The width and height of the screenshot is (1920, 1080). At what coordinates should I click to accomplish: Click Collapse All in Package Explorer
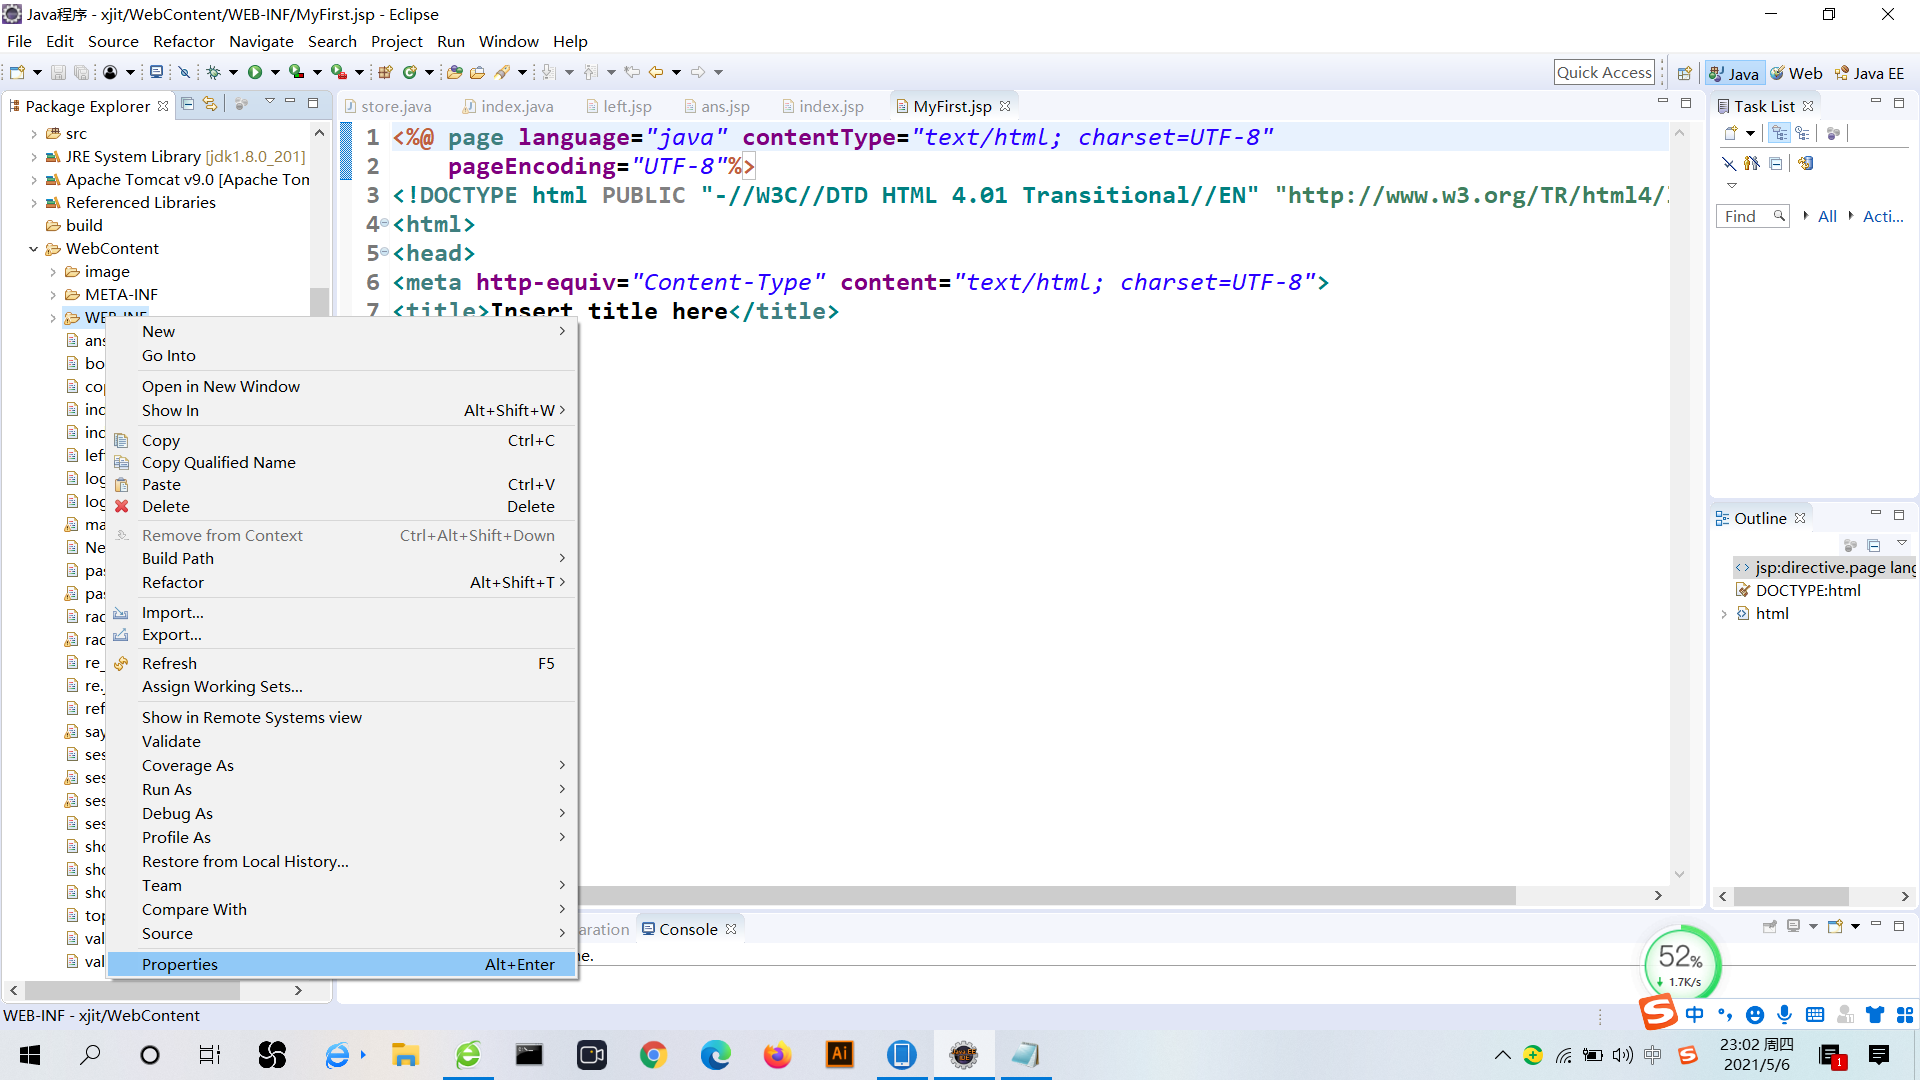point(187,104)
